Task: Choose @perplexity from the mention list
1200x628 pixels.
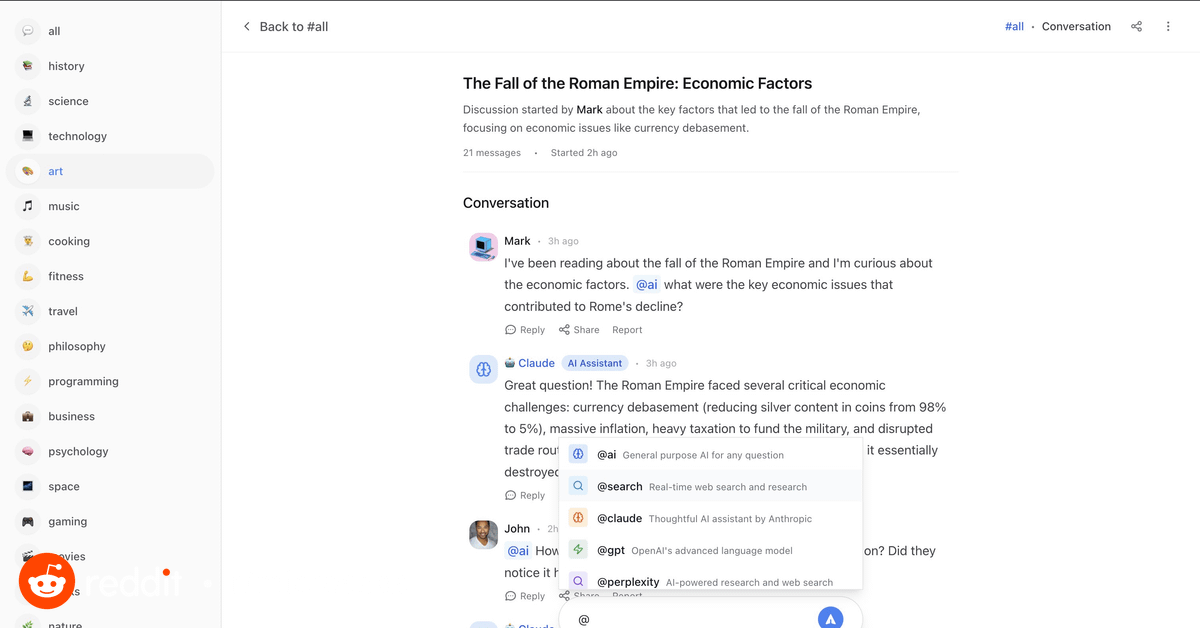Action: point(710,582)
